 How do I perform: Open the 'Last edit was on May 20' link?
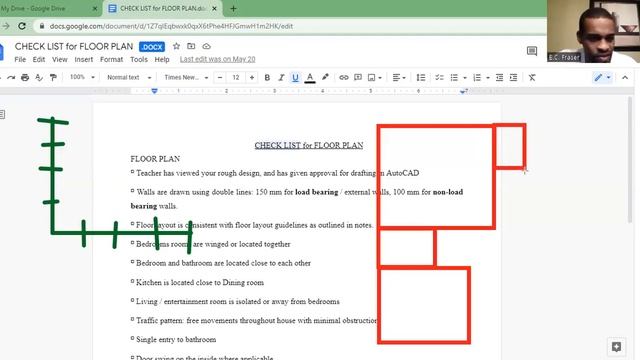[218, 59]
